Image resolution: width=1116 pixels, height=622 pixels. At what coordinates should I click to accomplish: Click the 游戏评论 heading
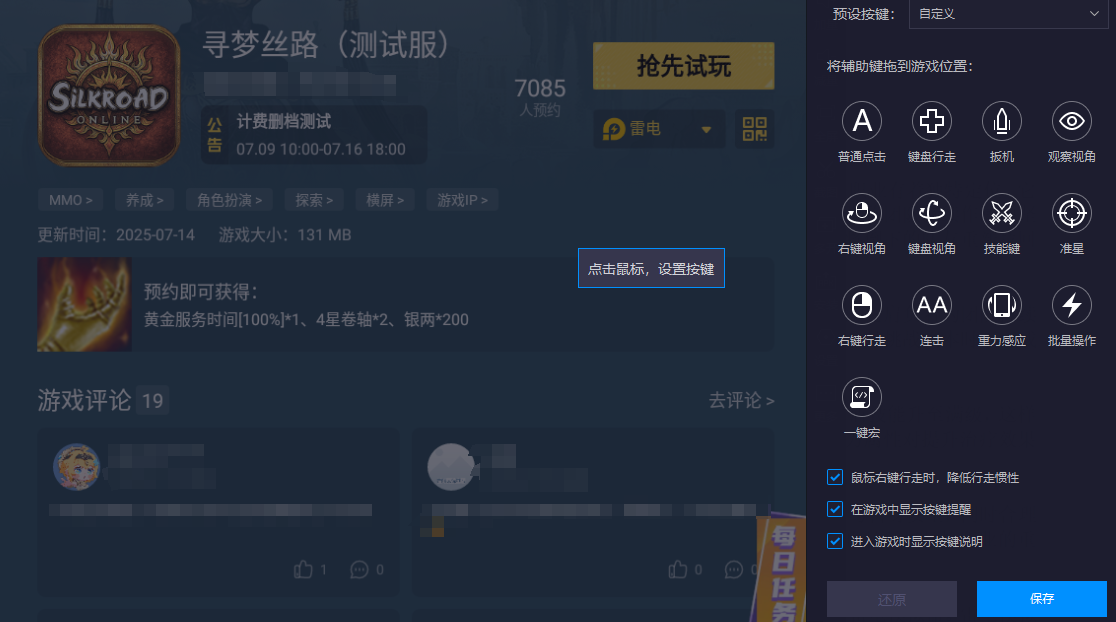tap(84, 400)
